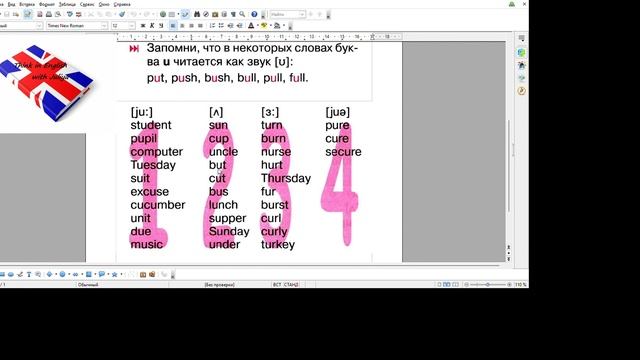Select the Ellipse drawing tool
Viewport: 640px width, 360px height.
pos(11,274)
